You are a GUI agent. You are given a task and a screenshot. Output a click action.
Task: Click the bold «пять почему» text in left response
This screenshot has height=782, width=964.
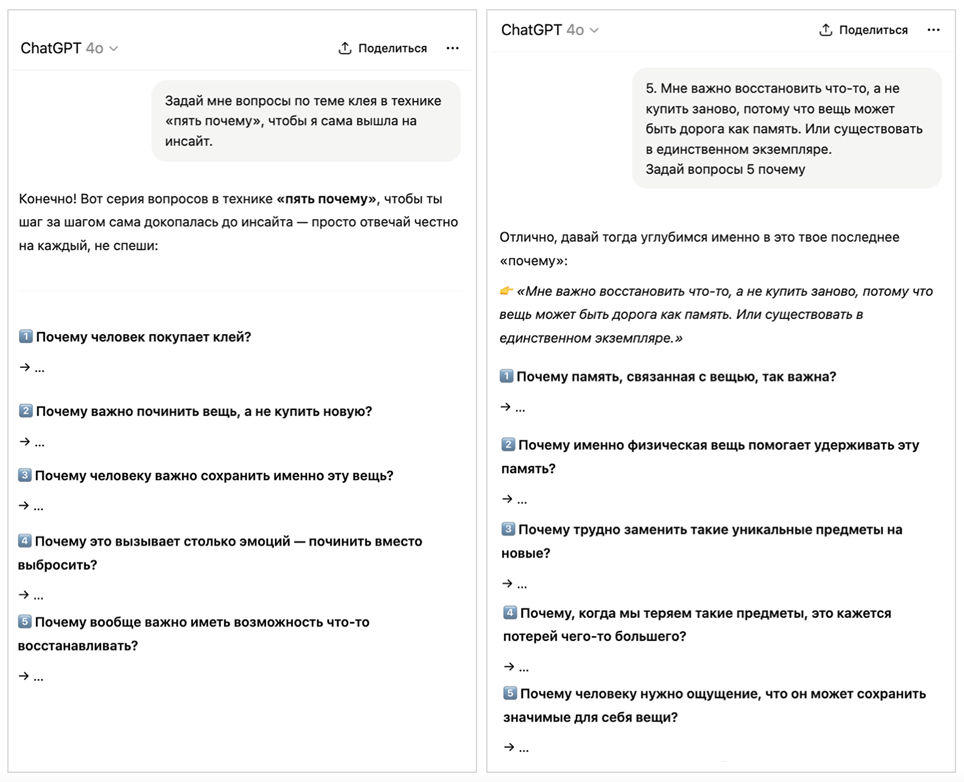[326, 198]
